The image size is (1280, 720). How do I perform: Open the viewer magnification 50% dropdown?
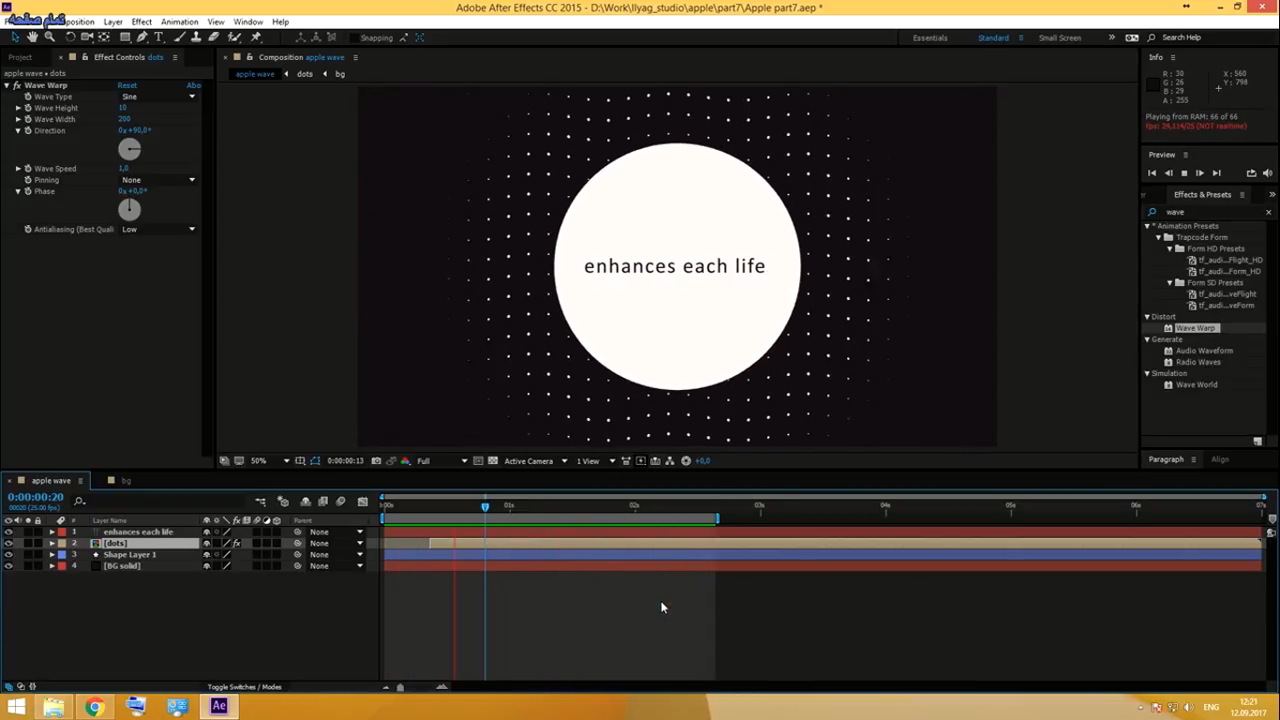[270, 461]
